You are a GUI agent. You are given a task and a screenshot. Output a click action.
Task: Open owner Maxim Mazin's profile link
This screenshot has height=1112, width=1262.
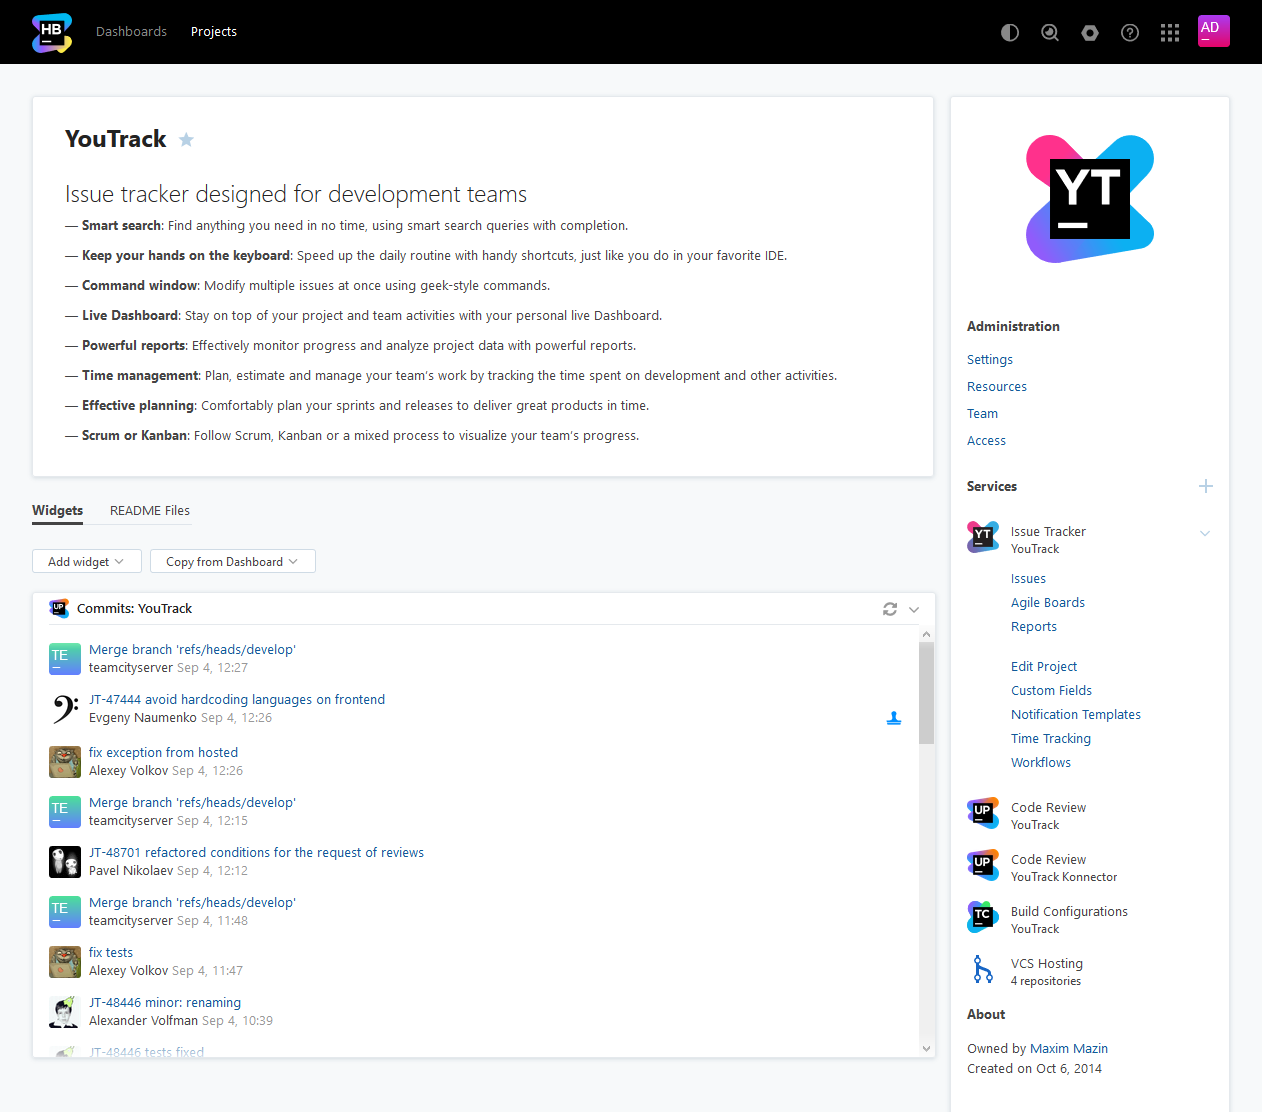click(x=1069, y=1049)
